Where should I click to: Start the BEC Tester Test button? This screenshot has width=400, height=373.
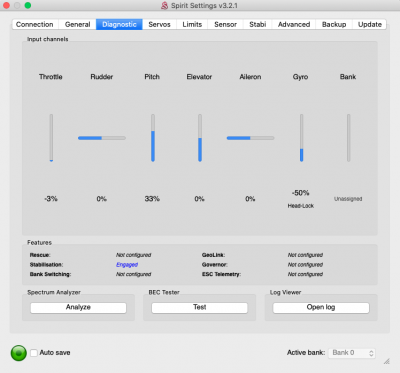(x=200, y=307)
